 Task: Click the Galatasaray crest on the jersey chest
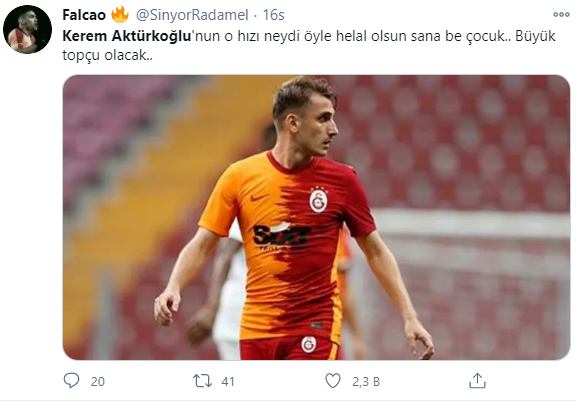click(318, 200)
